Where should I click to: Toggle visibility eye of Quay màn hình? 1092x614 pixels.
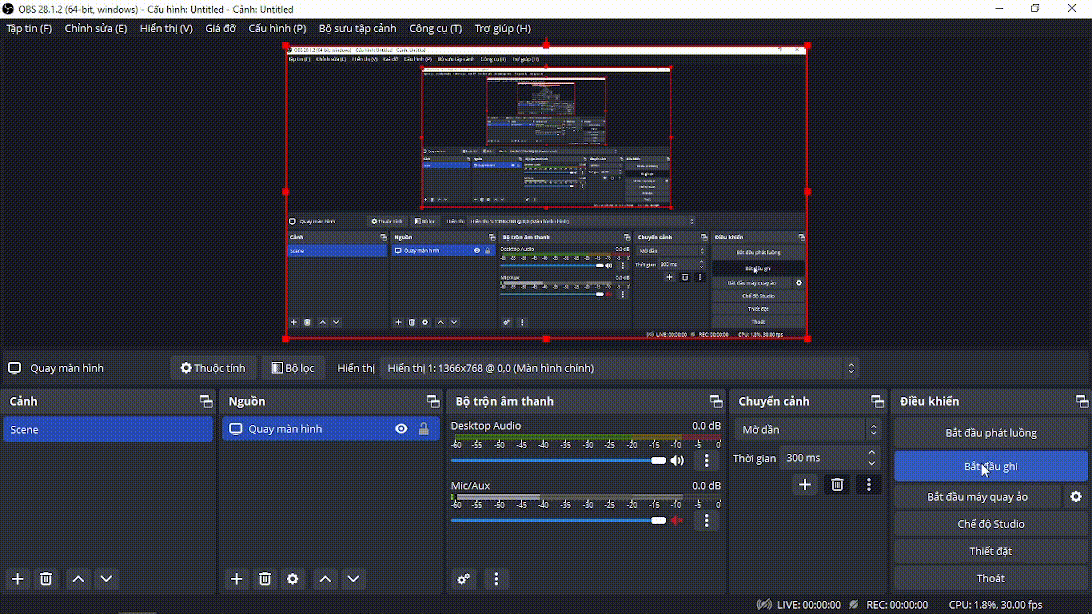pos(401,429)
